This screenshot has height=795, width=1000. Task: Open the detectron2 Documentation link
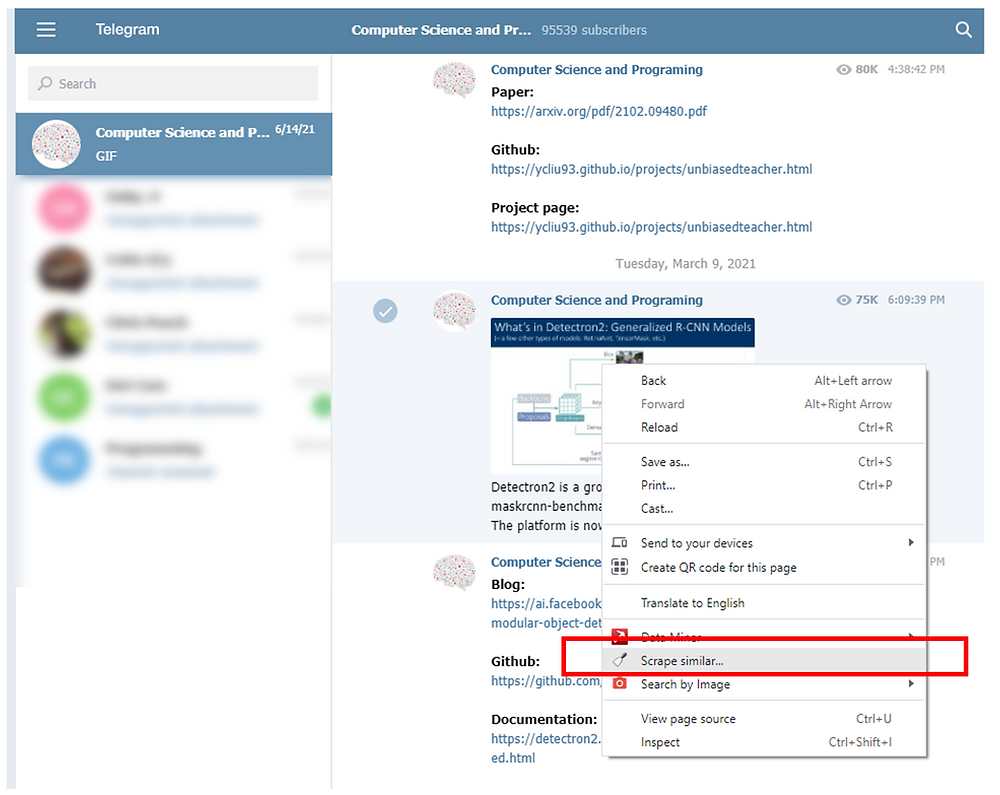click(x=547, y=748)
